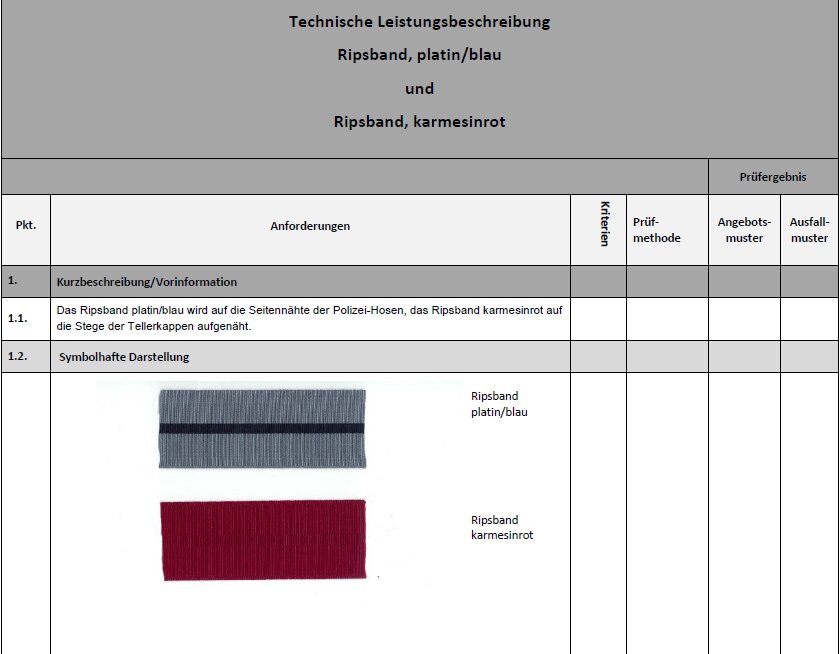The width and height of the screenshot is (840, 654).
Task: Select the 'Ripsband, platin/blau' heading line
Action: click(419, 55)
